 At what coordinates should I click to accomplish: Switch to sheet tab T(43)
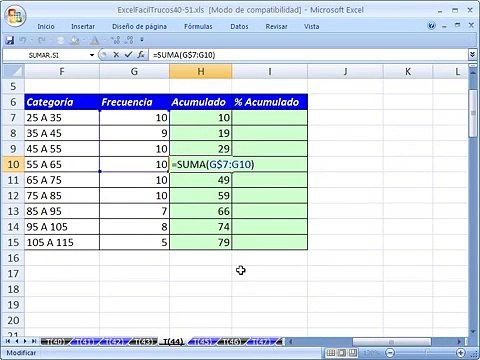pyautogui.click(x=144, y=341)
